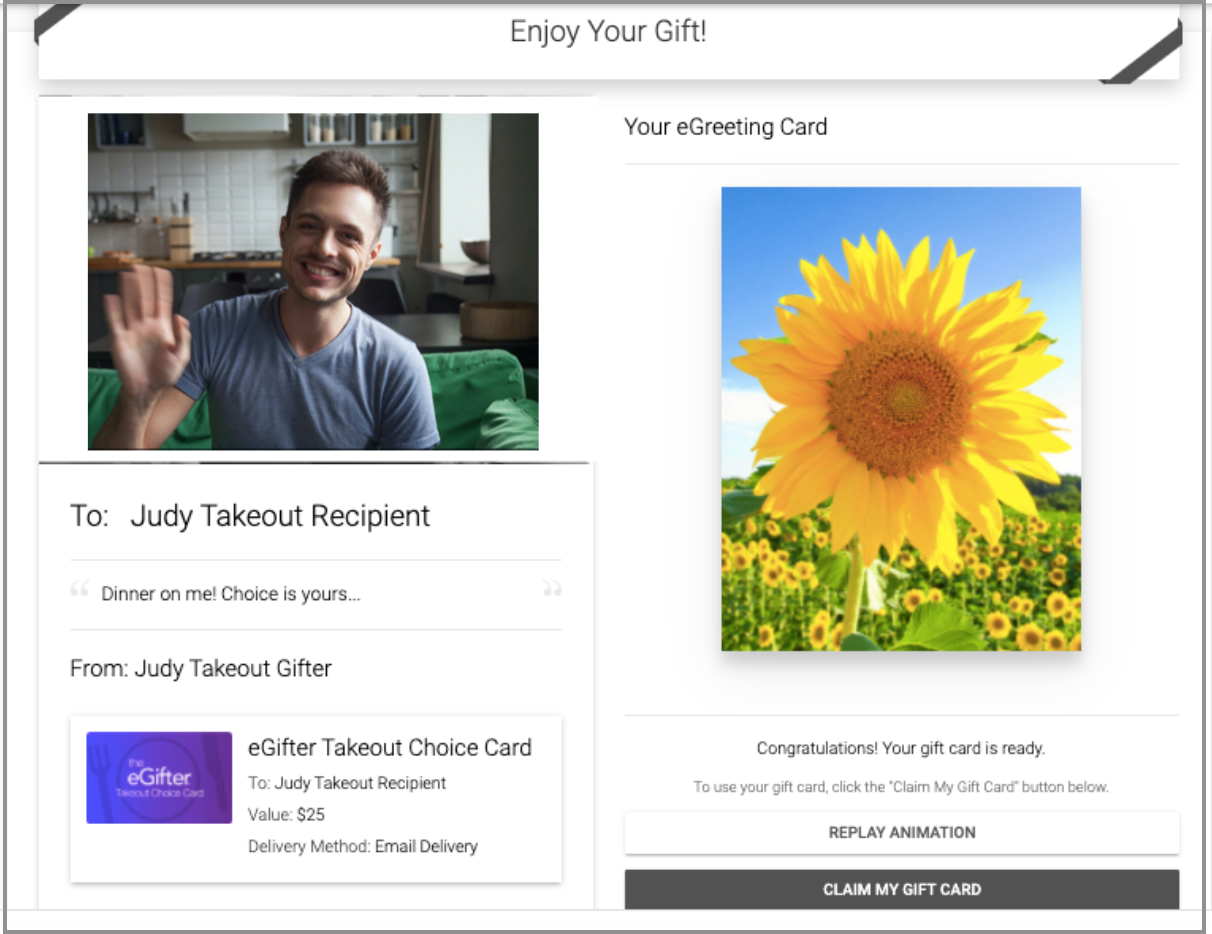
Task: Click the Claim My Gift Card button
Action: [x=902, y=889]
